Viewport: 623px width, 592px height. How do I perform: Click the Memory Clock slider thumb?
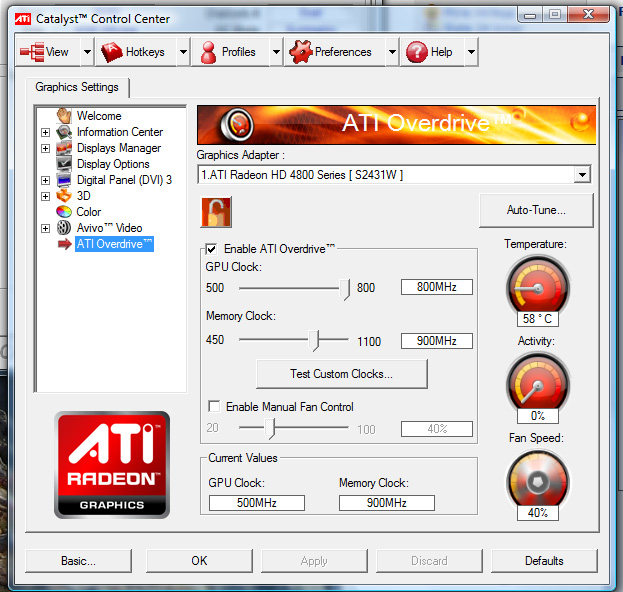pyautogui.click(x=314, y=340)
